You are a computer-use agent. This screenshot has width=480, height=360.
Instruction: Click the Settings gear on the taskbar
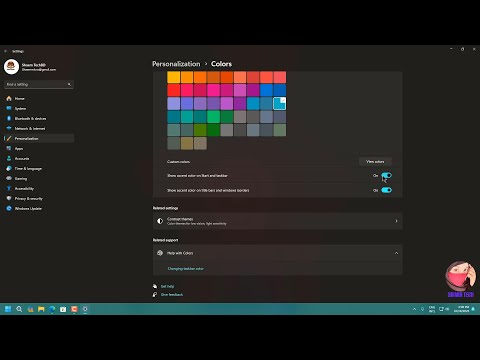[85, 309]
